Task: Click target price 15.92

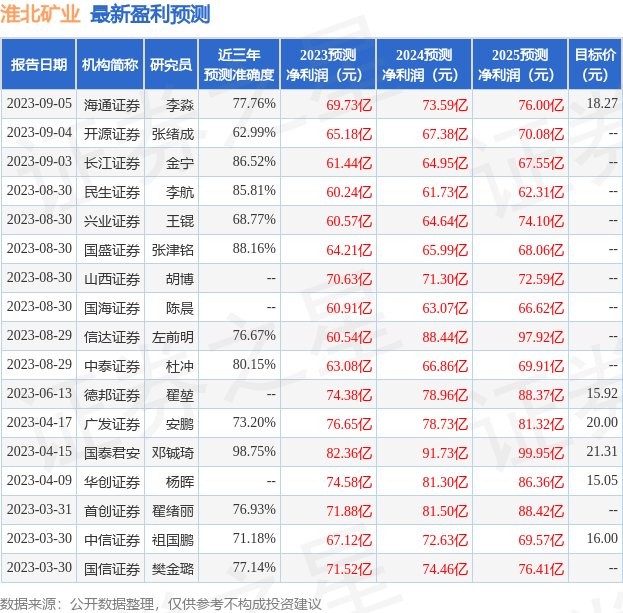Action: [x=602, y=393]
